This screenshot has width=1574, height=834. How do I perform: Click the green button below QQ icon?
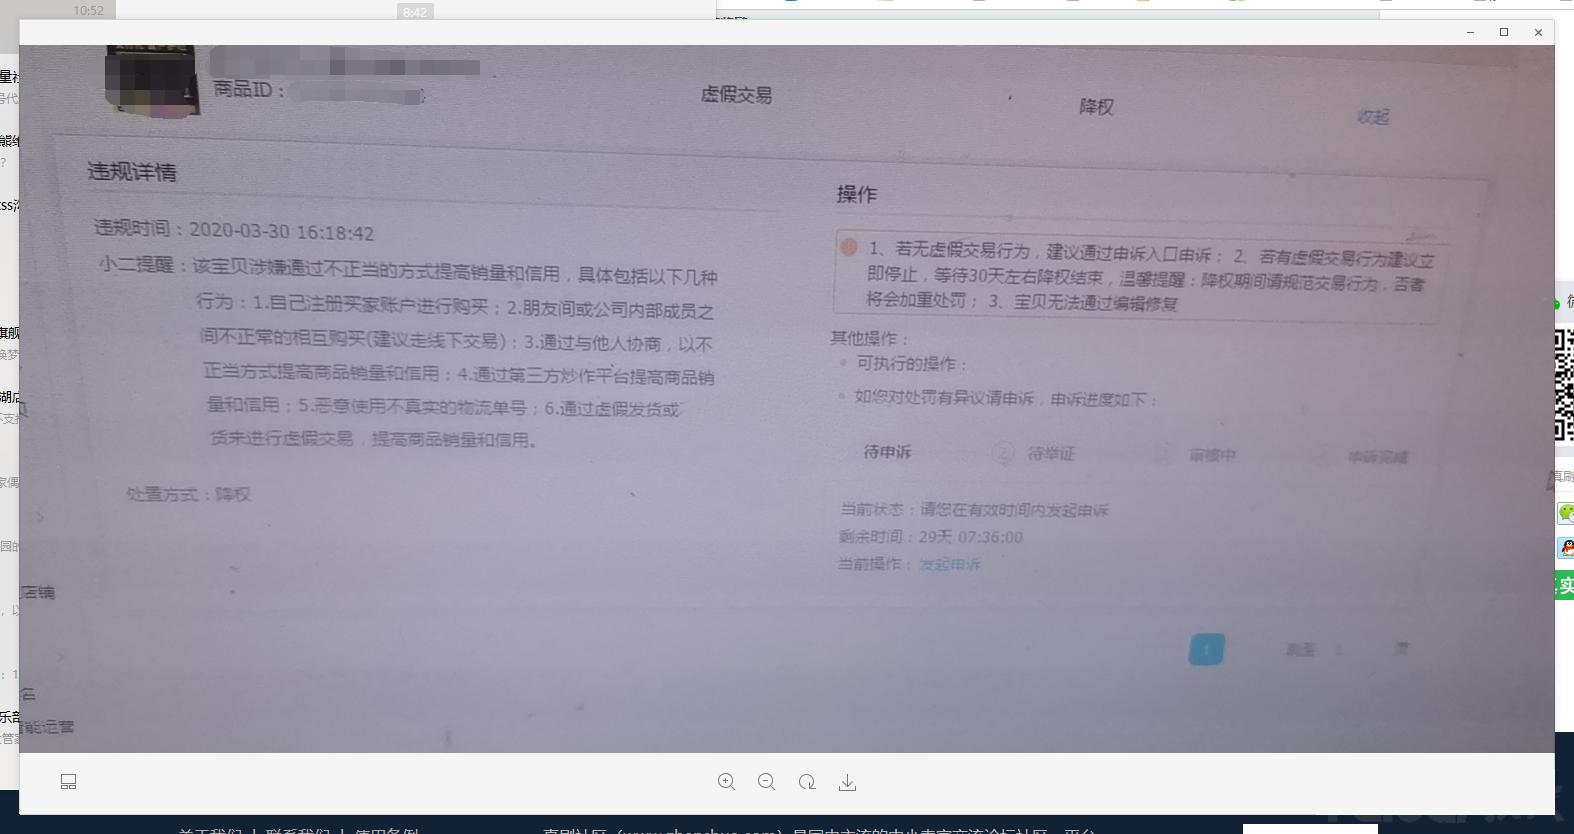click(x=1565, y=586)
